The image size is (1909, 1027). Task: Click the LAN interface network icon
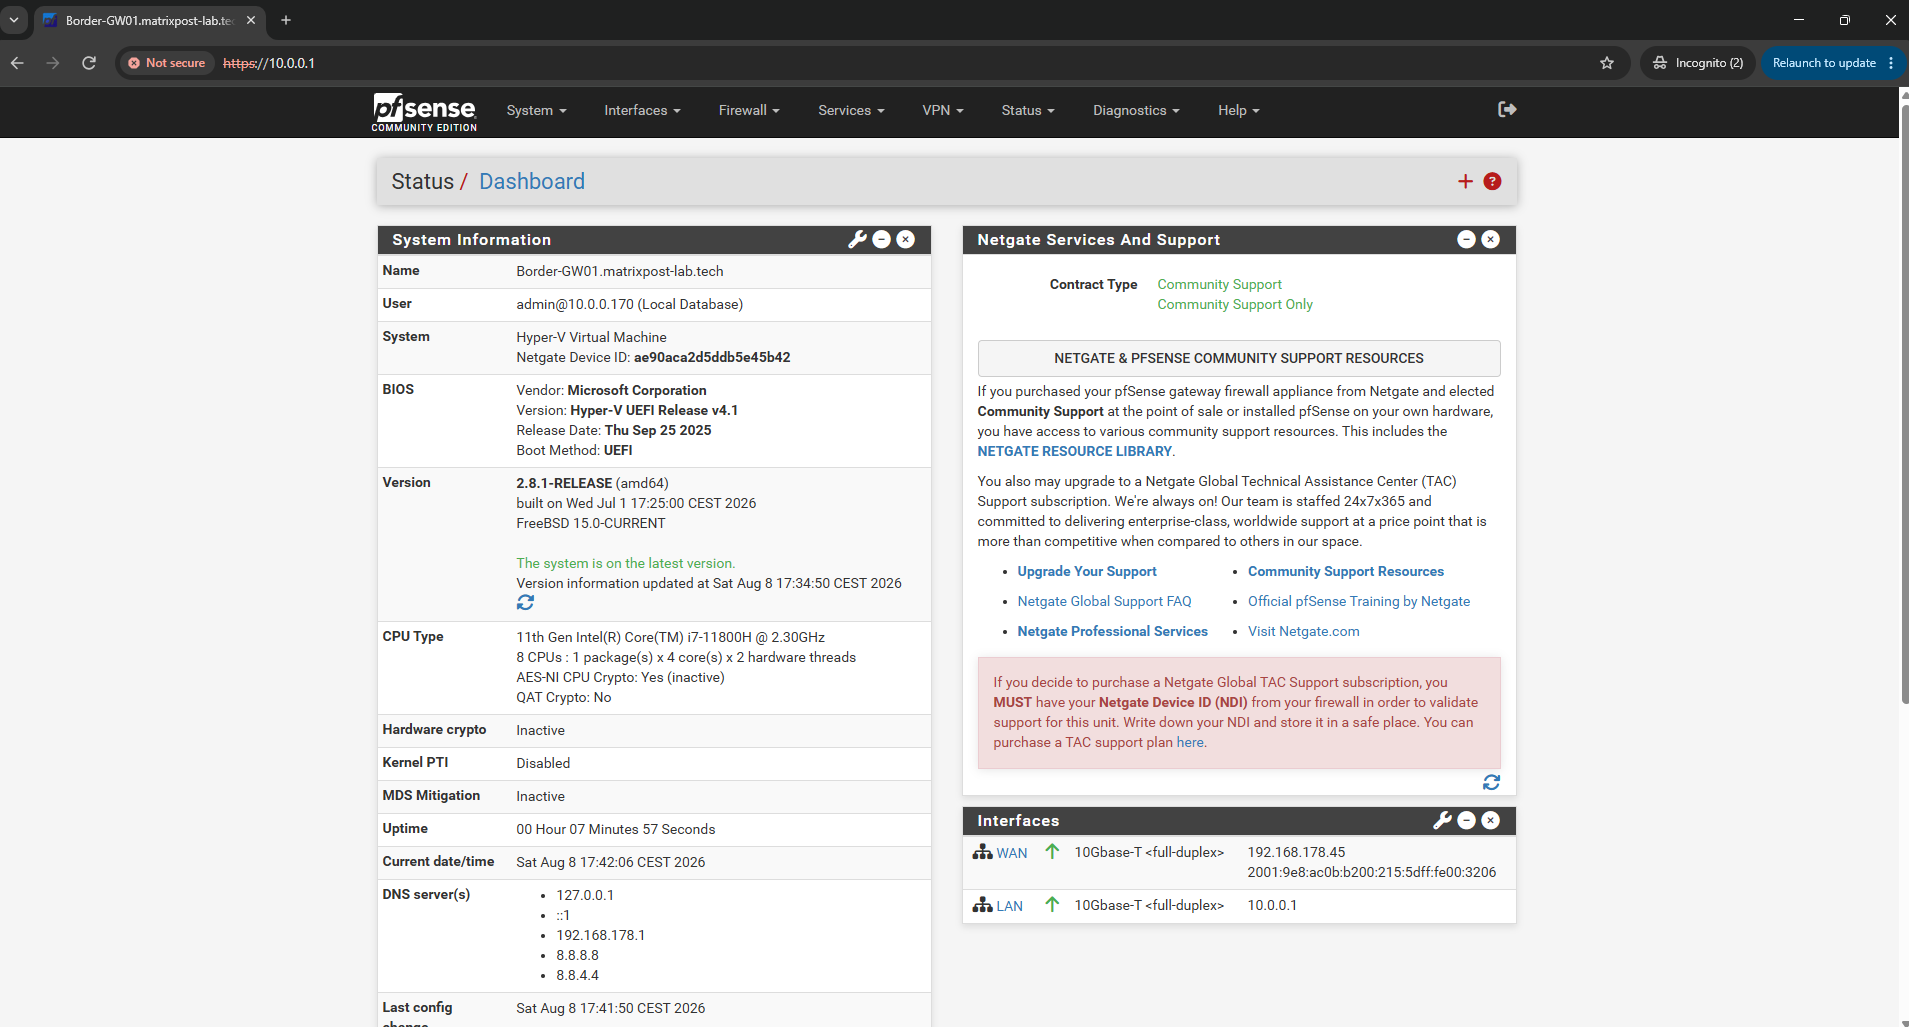[x=982, y=905]
